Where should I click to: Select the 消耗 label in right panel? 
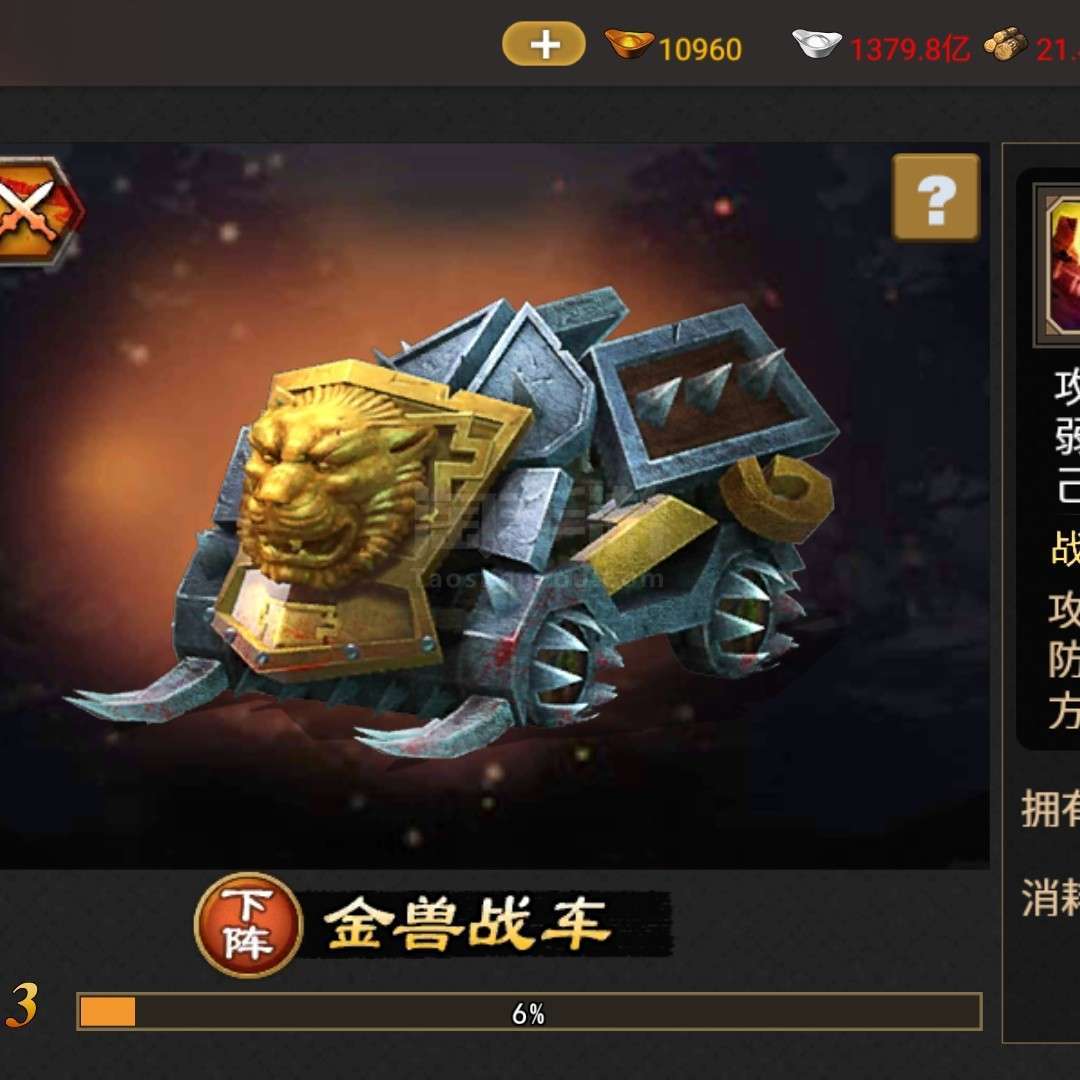coord(1050,897)
